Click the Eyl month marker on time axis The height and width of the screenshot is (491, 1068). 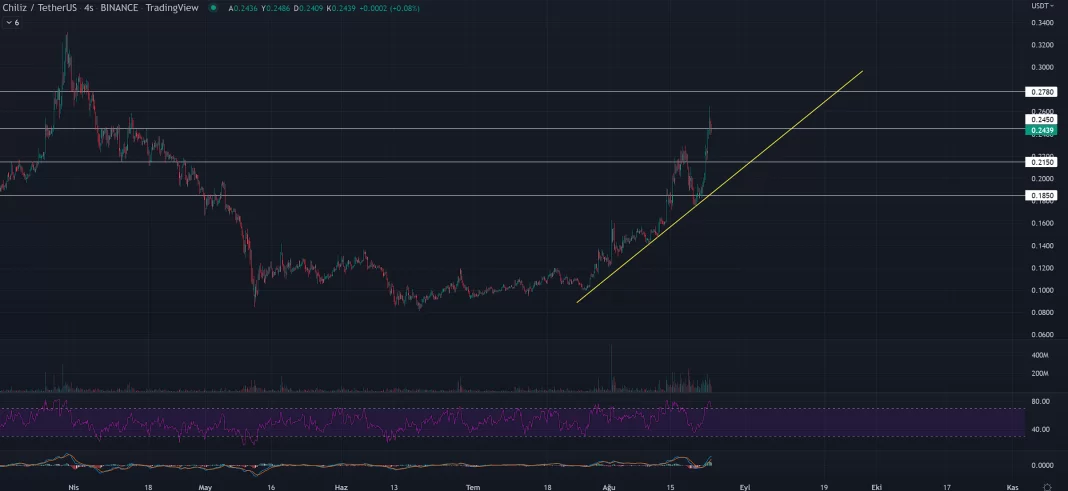point(743,485)
